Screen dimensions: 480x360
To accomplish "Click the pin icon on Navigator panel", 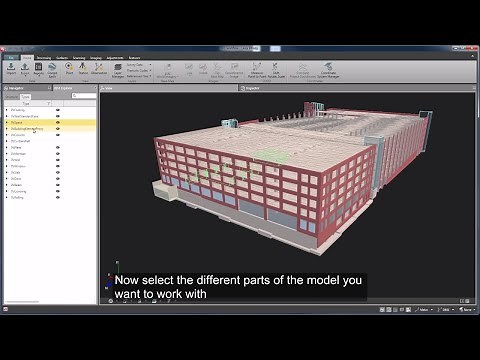I will 49,88.
